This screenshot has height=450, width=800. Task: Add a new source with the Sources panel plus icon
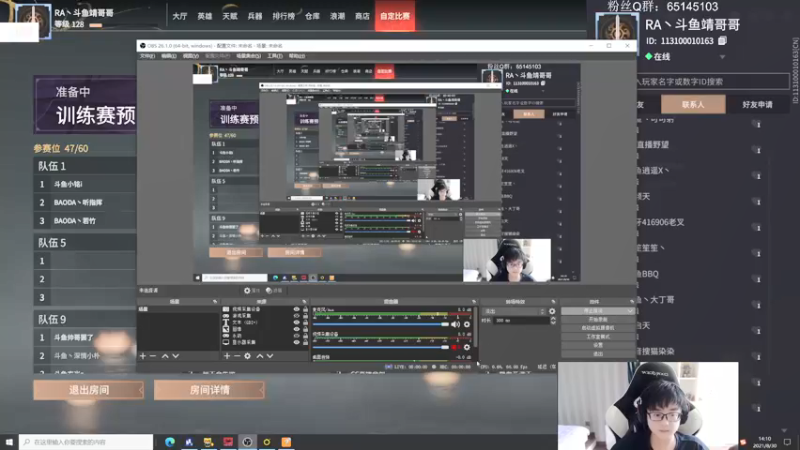point(227,356)
